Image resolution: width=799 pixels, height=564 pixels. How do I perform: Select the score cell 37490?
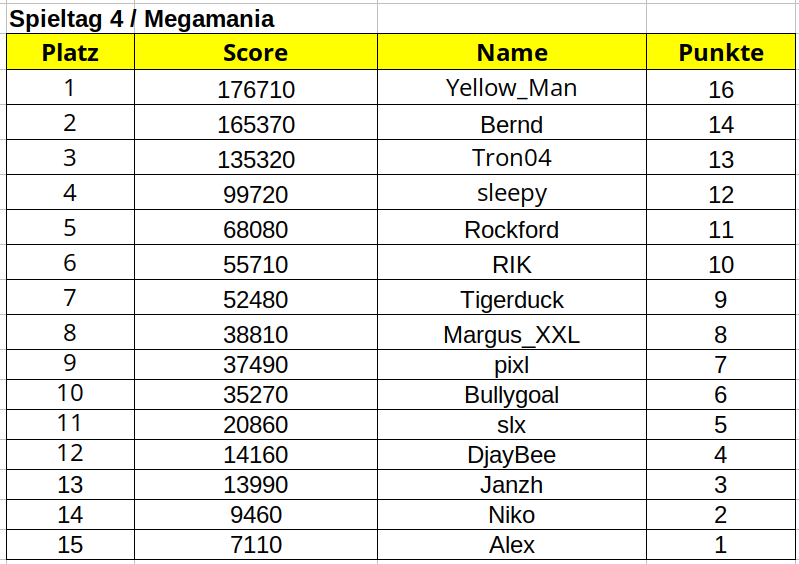coord(256,365)
